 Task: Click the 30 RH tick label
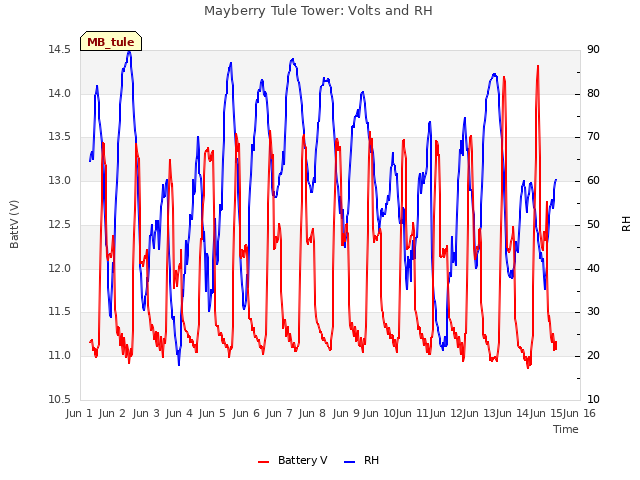593,312
